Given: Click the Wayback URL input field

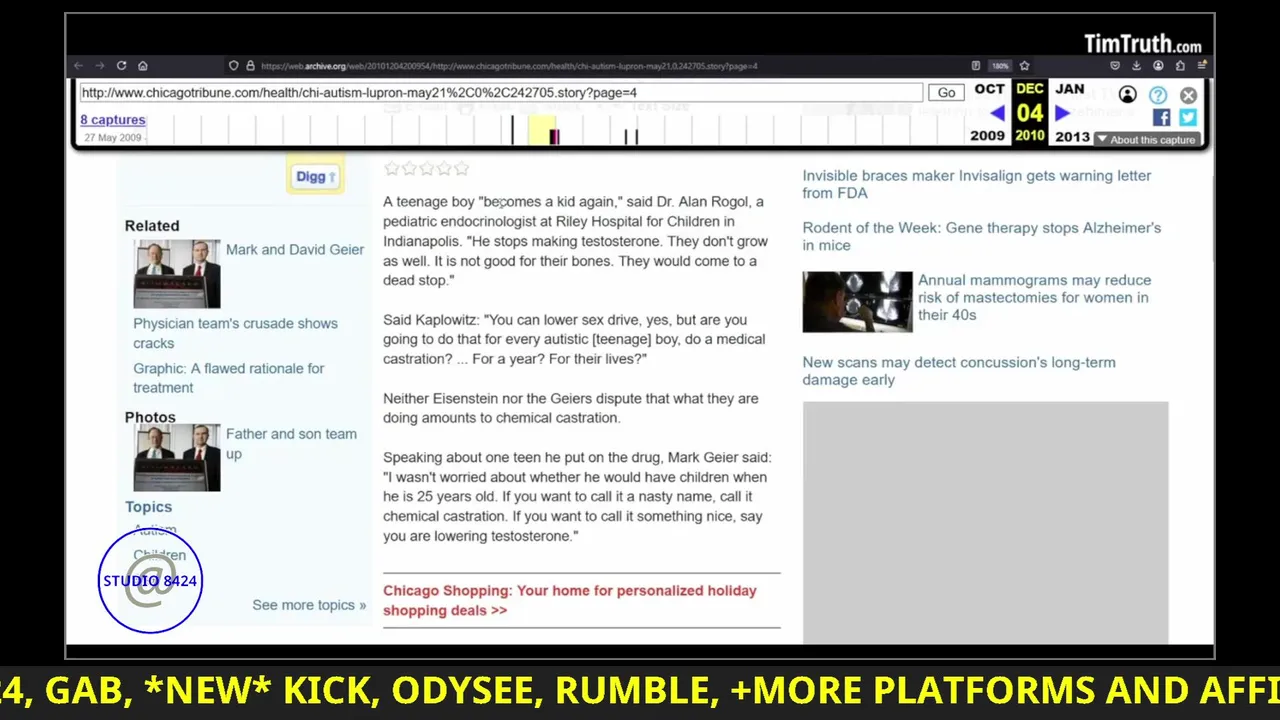Looking at the screenshot, I should tap(501, 92).
